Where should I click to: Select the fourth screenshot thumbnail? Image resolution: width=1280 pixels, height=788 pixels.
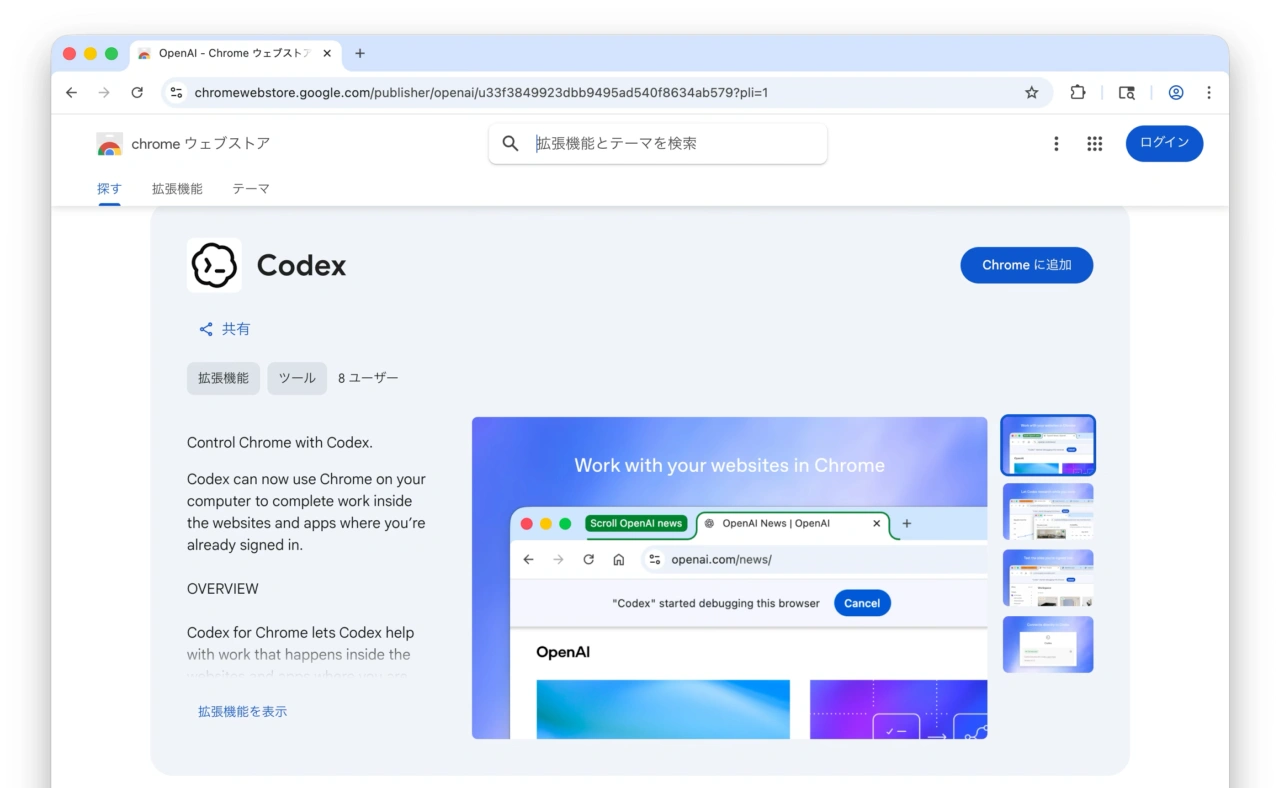pyautogui.click(x=1048, y=644)
